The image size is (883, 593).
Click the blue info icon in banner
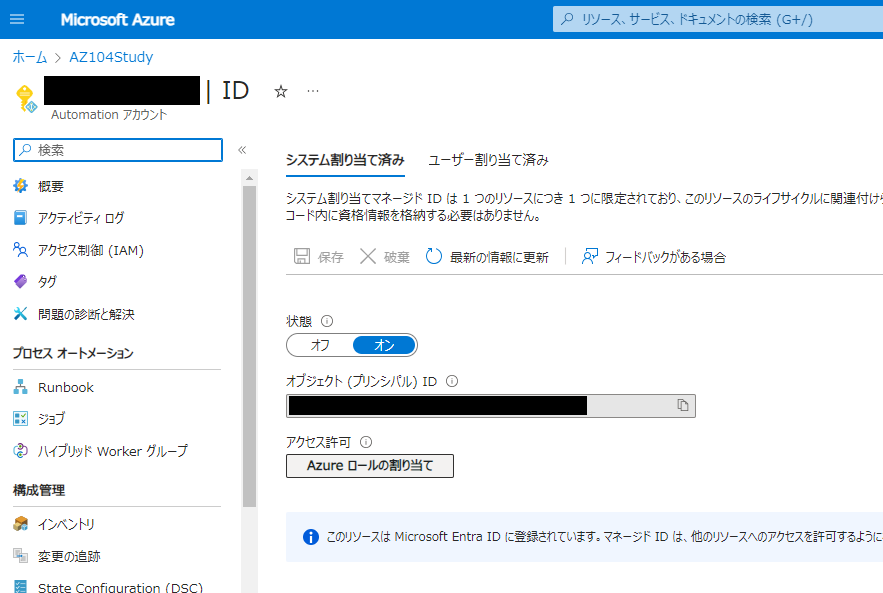click(311, 537)
